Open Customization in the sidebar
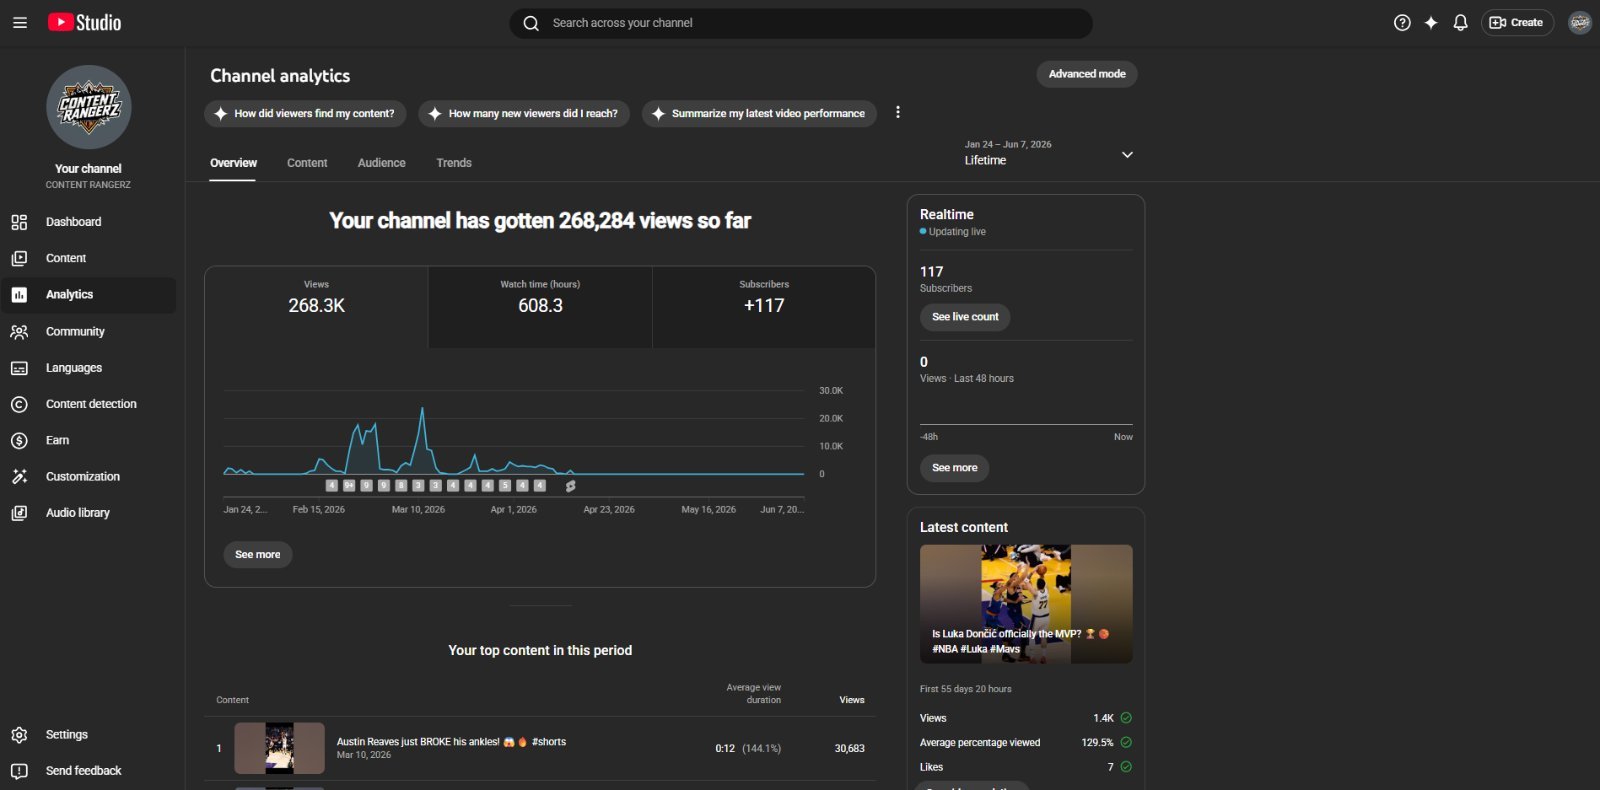Screen dimensions: 1600x790 pos(88,477)
